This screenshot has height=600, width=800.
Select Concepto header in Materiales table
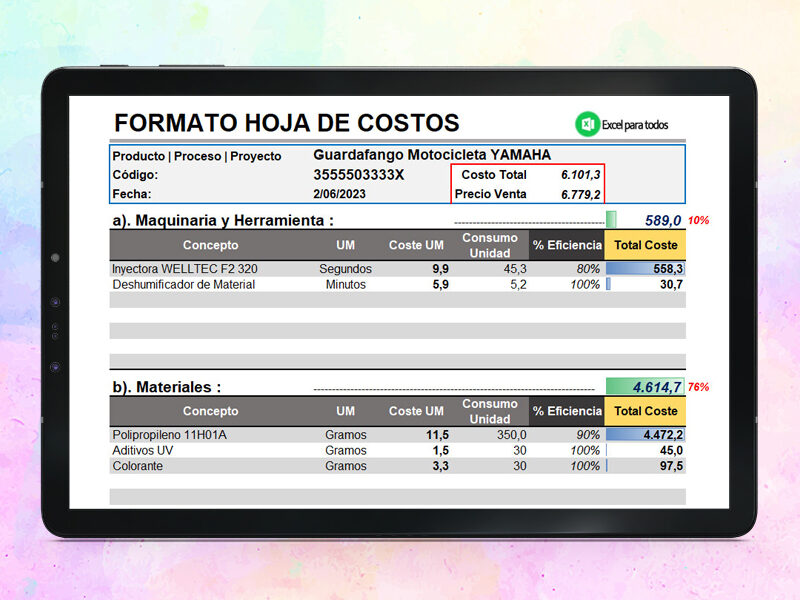coord(210,411)
